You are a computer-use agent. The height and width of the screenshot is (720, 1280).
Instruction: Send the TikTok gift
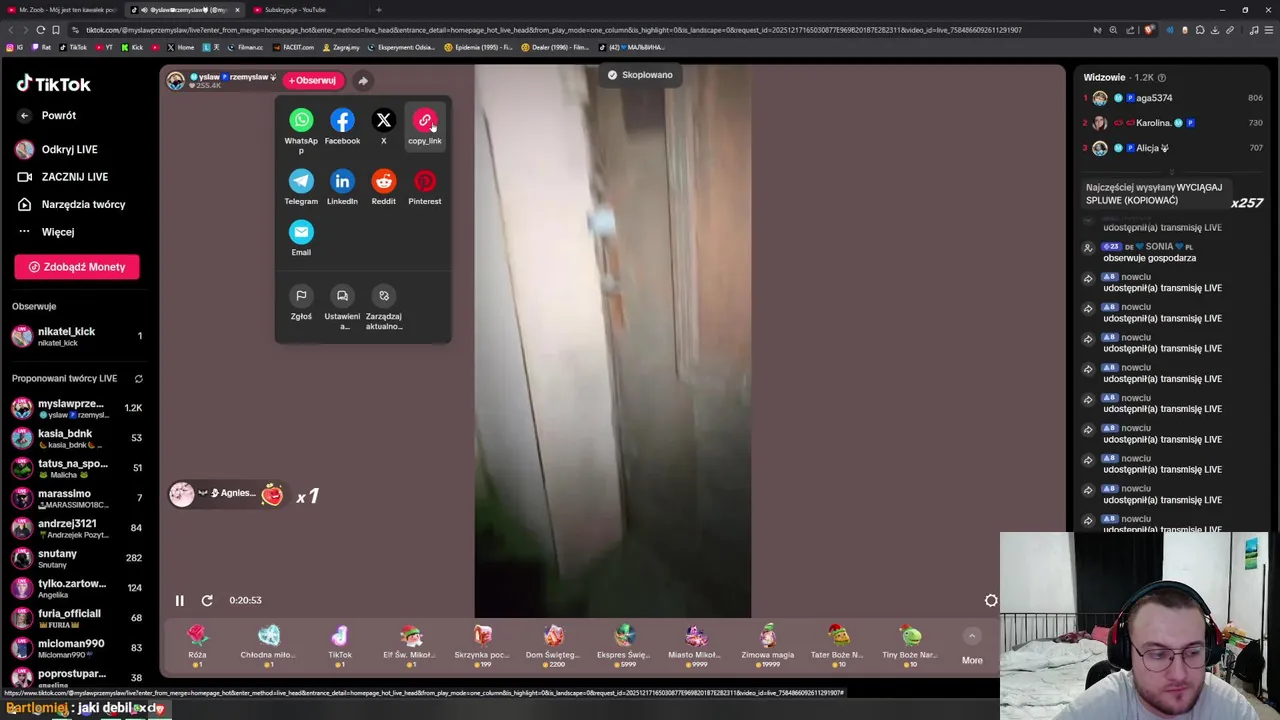[340, 645]
